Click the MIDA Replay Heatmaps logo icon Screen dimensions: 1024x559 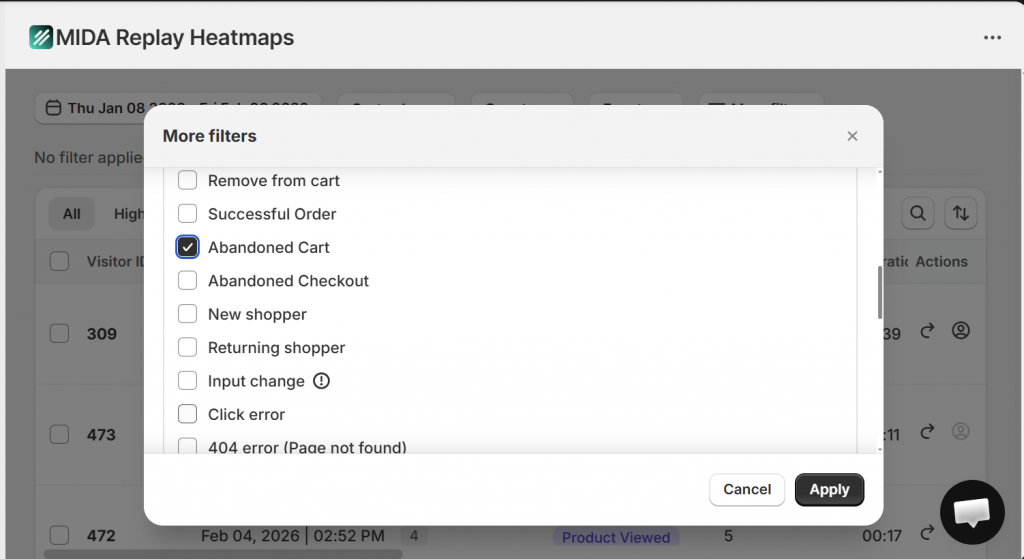click(x=40, y=38)
